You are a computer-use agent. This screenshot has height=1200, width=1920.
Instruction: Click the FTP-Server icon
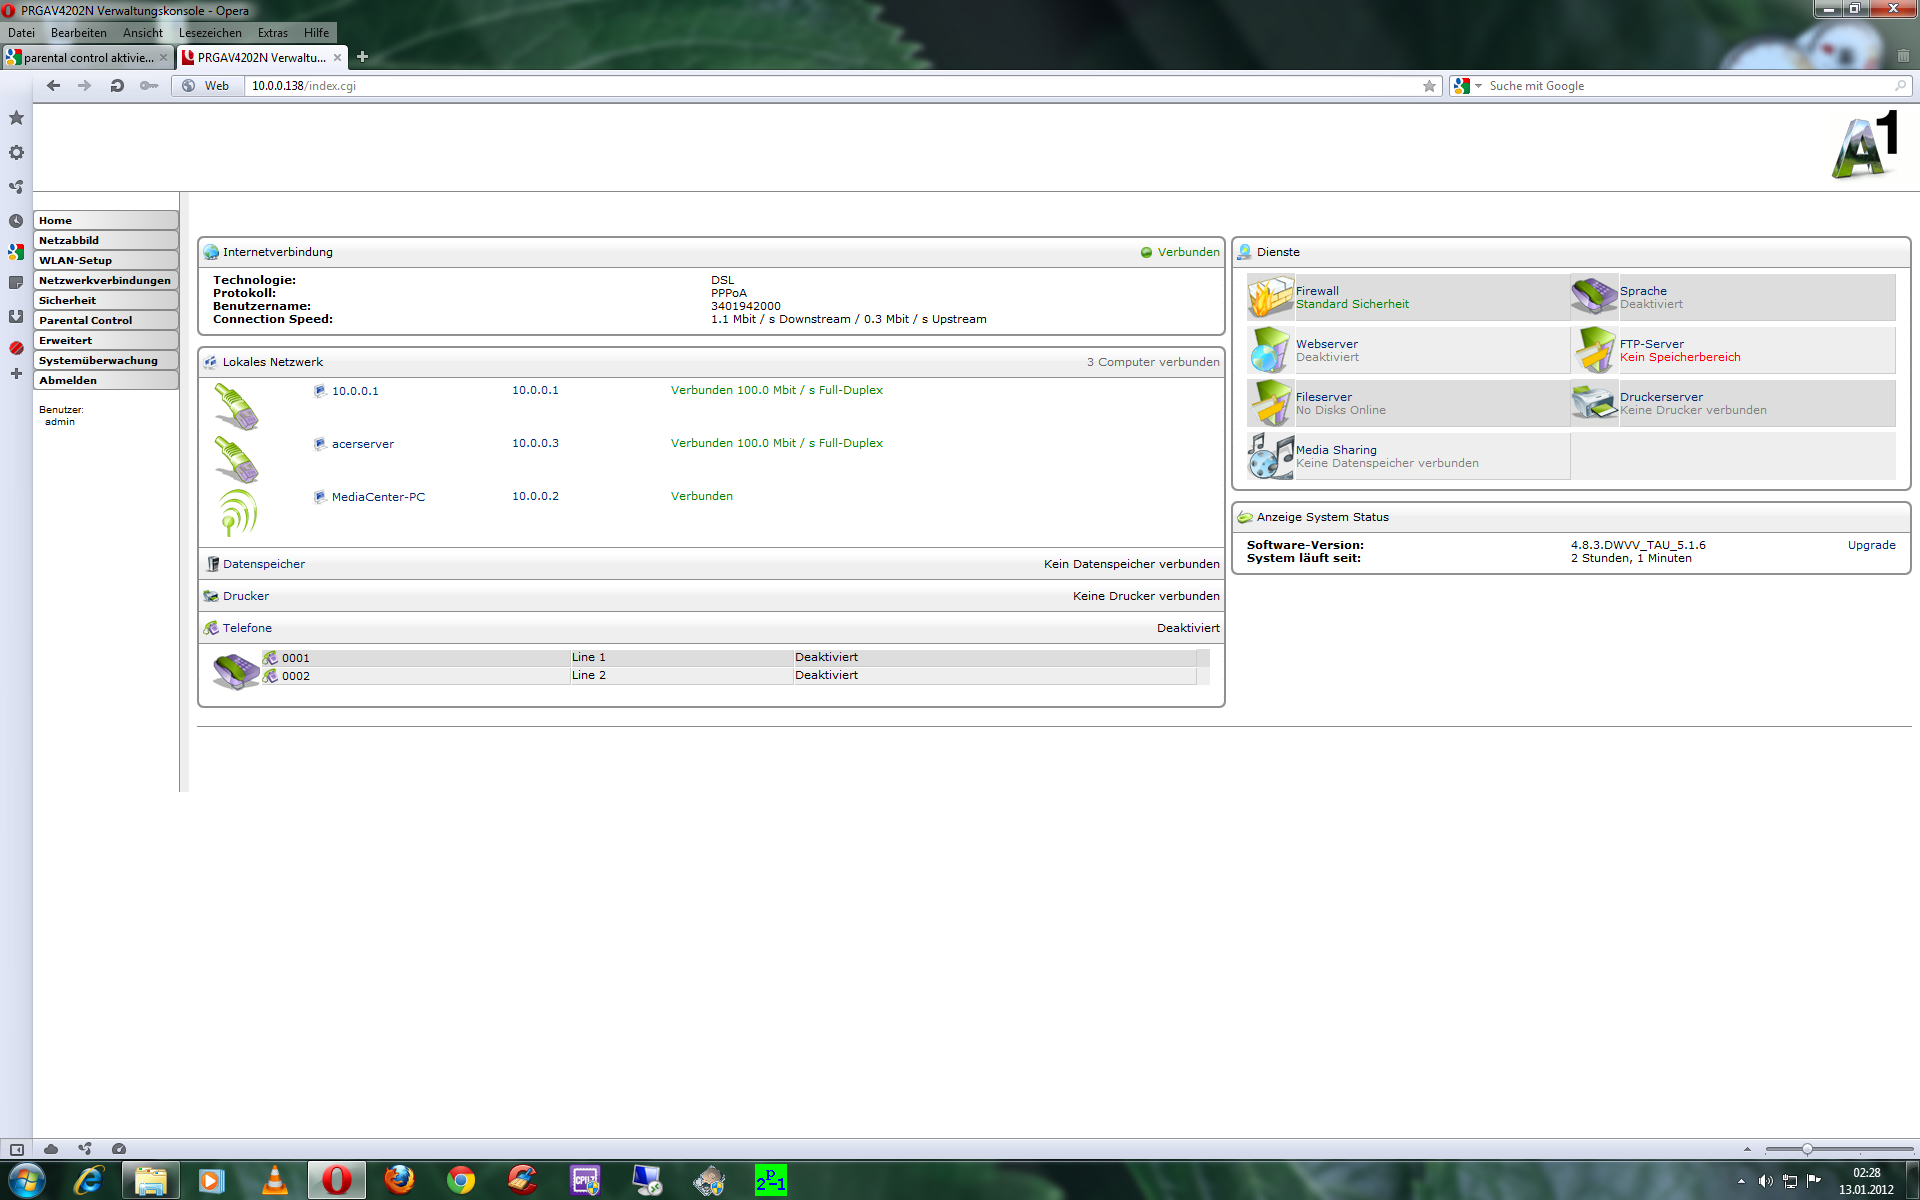(x=1593, y=350)
